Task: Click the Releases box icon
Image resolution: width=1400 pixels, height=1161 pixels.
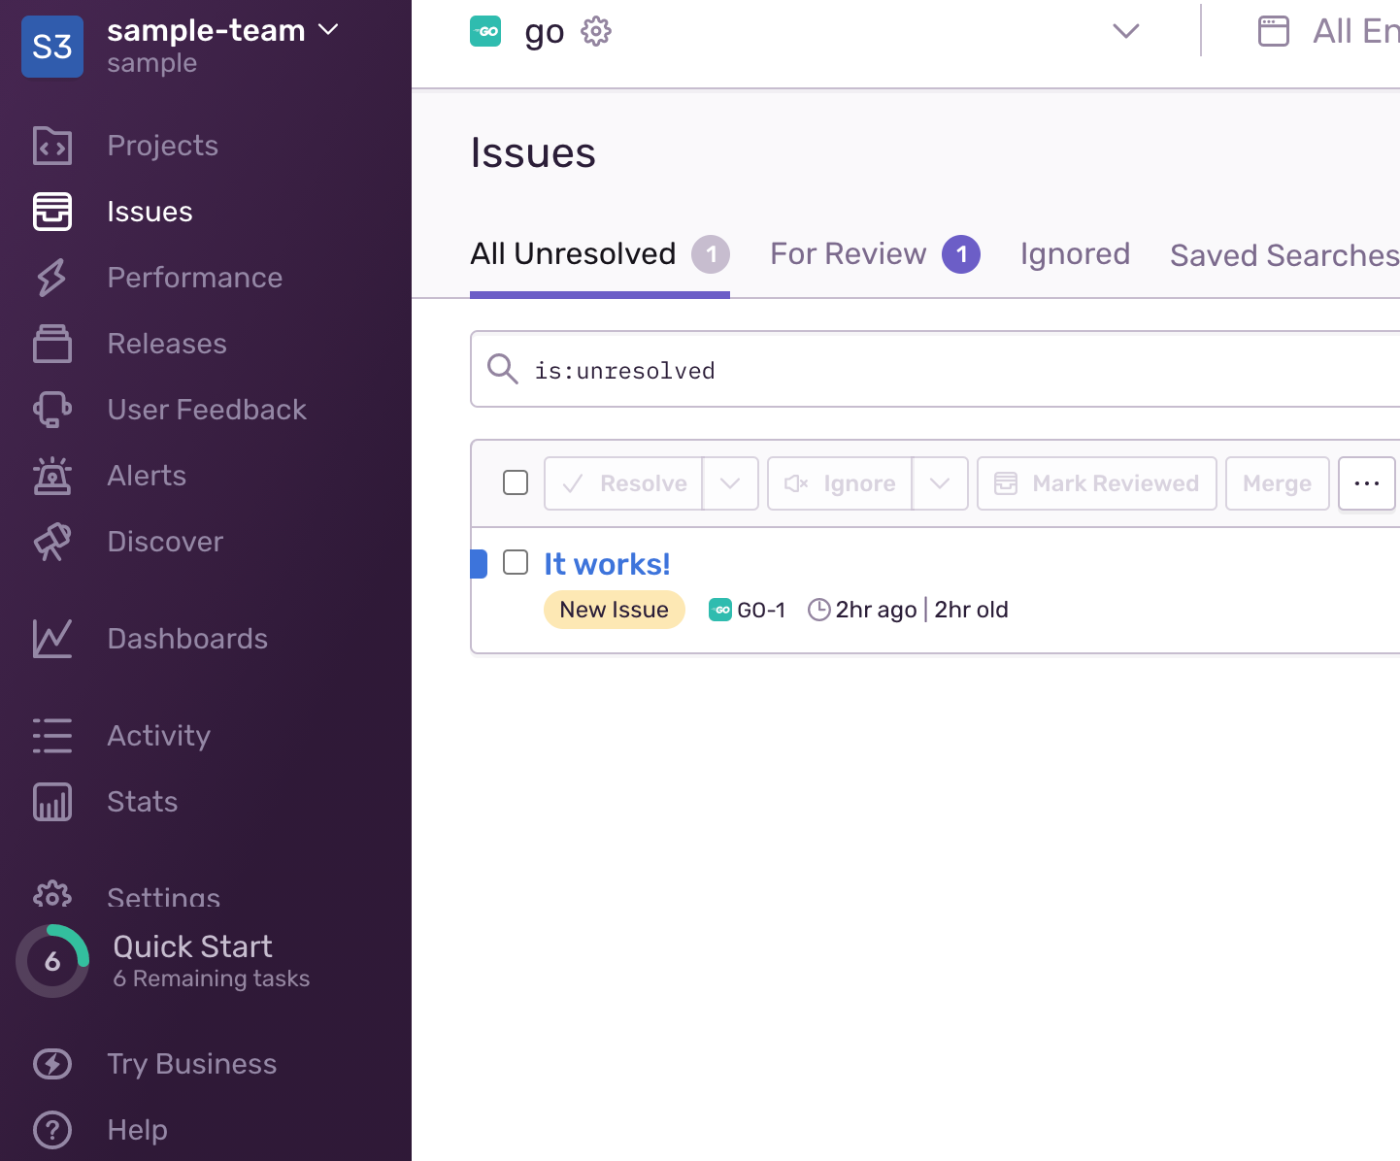Action: point(52,344)
